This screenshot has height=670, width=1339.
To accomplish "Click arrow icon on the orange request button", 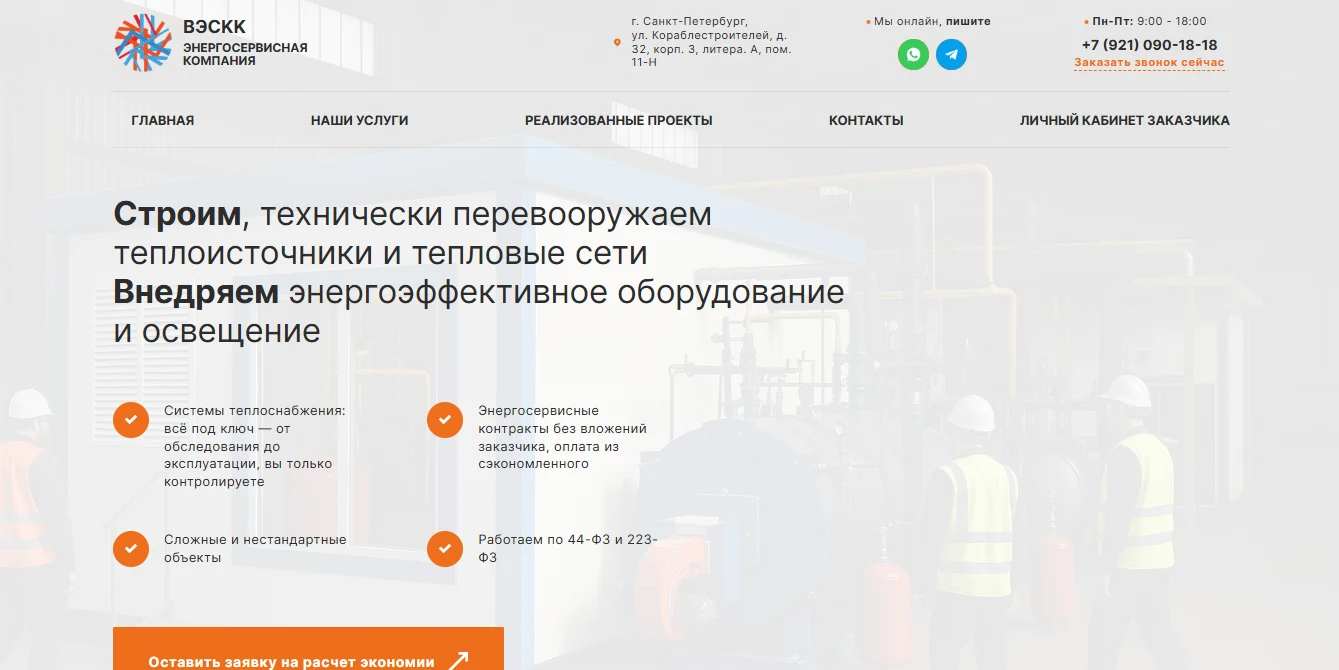I will click(x=458, y=661).
